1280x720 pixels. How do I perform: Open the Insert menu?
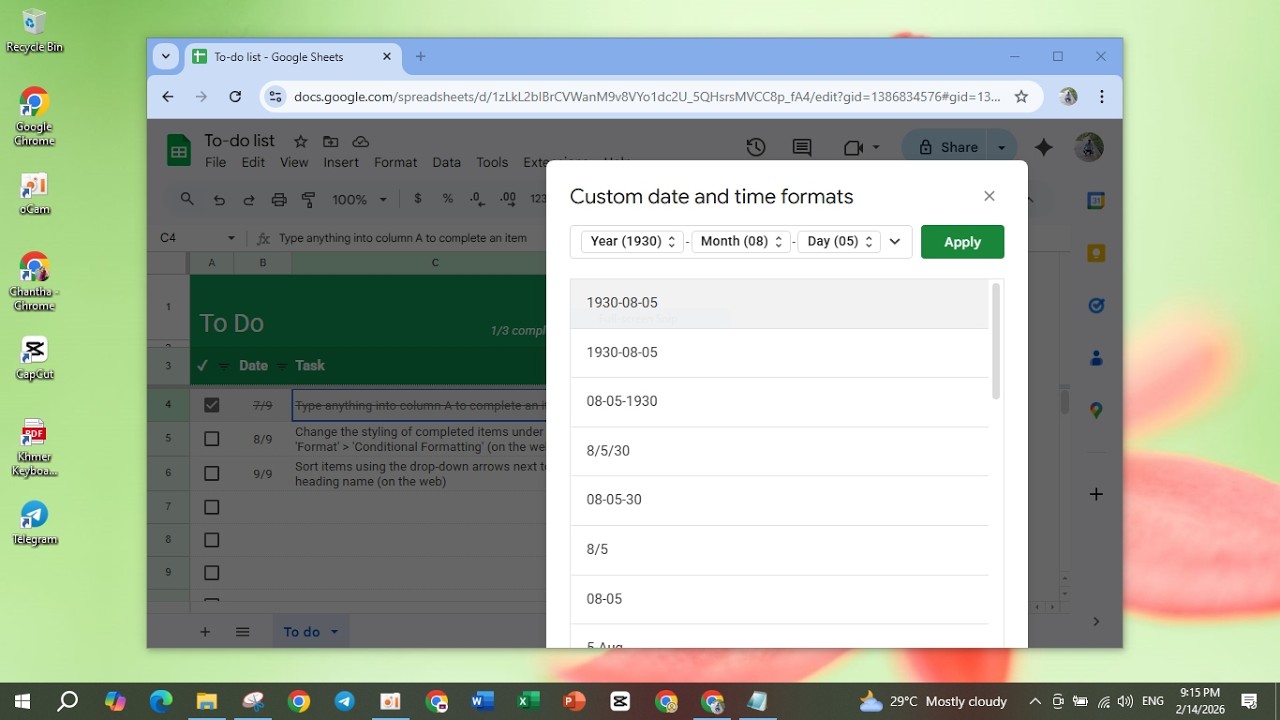point(341,162)
